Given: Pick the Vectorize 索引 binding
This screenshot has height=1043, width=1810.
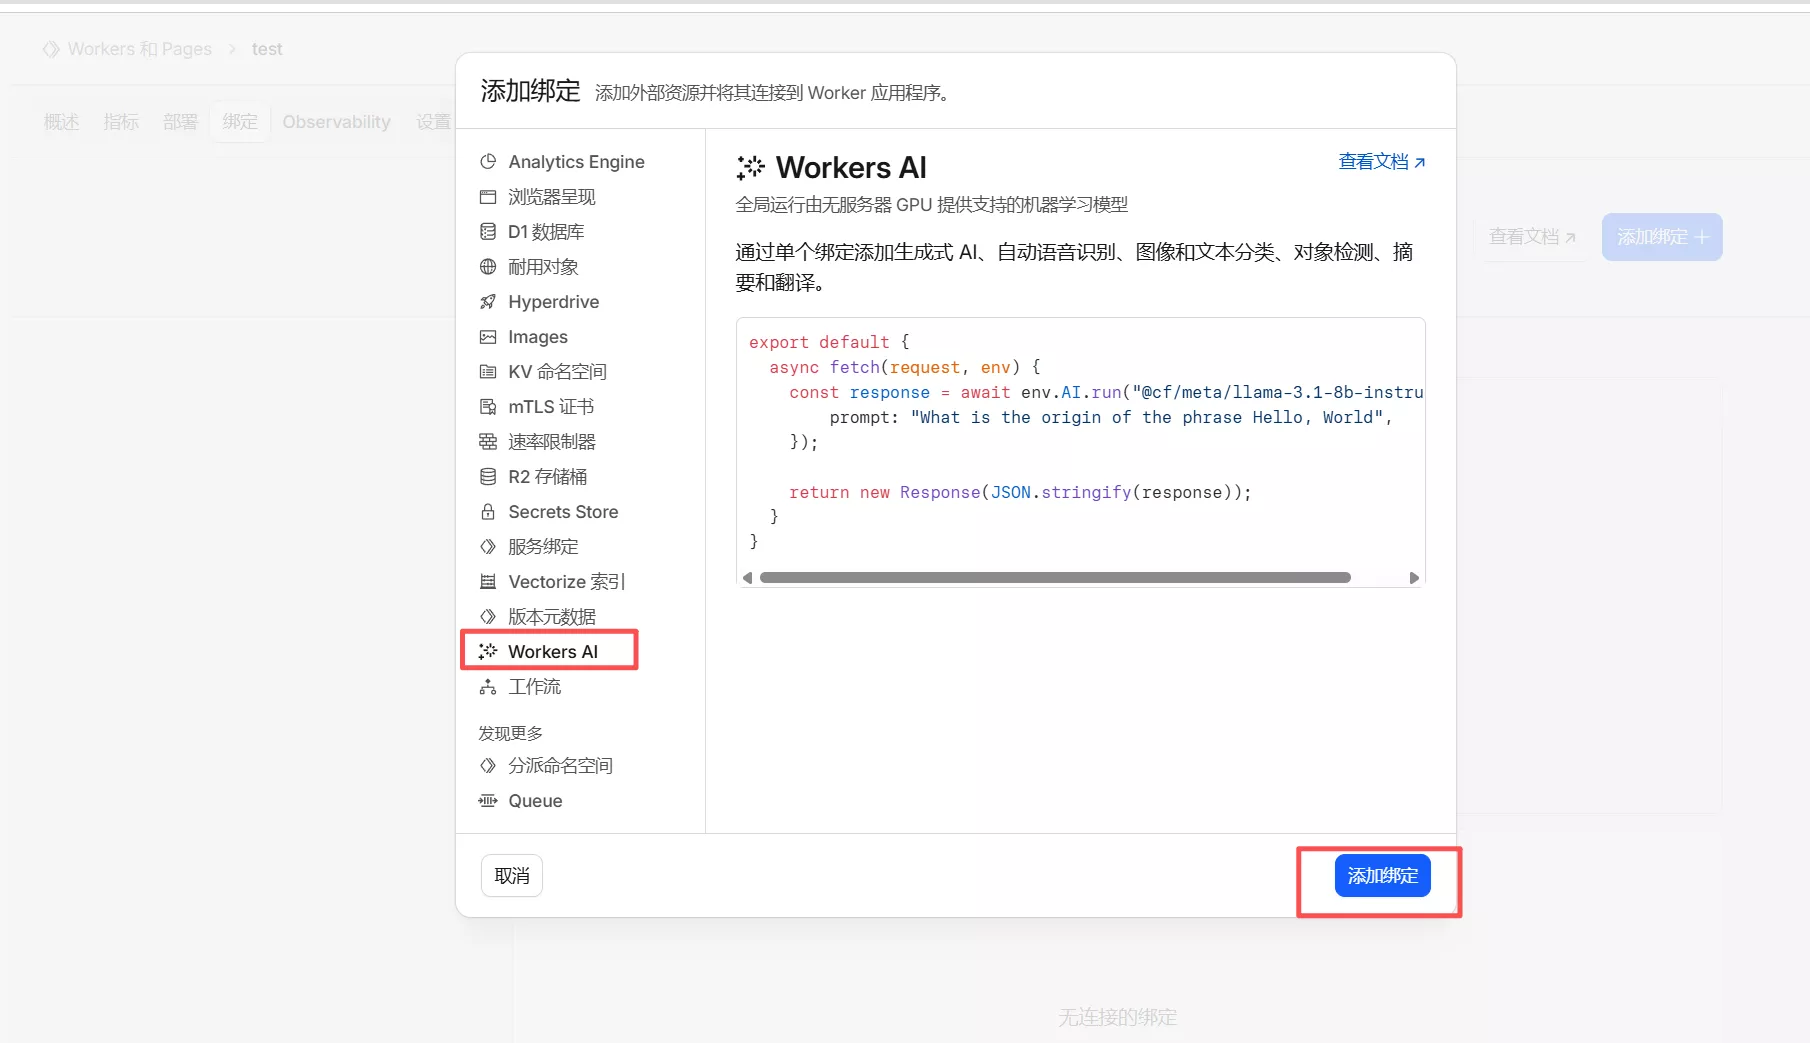Looking at the screenshot, I should coord(565,581).
